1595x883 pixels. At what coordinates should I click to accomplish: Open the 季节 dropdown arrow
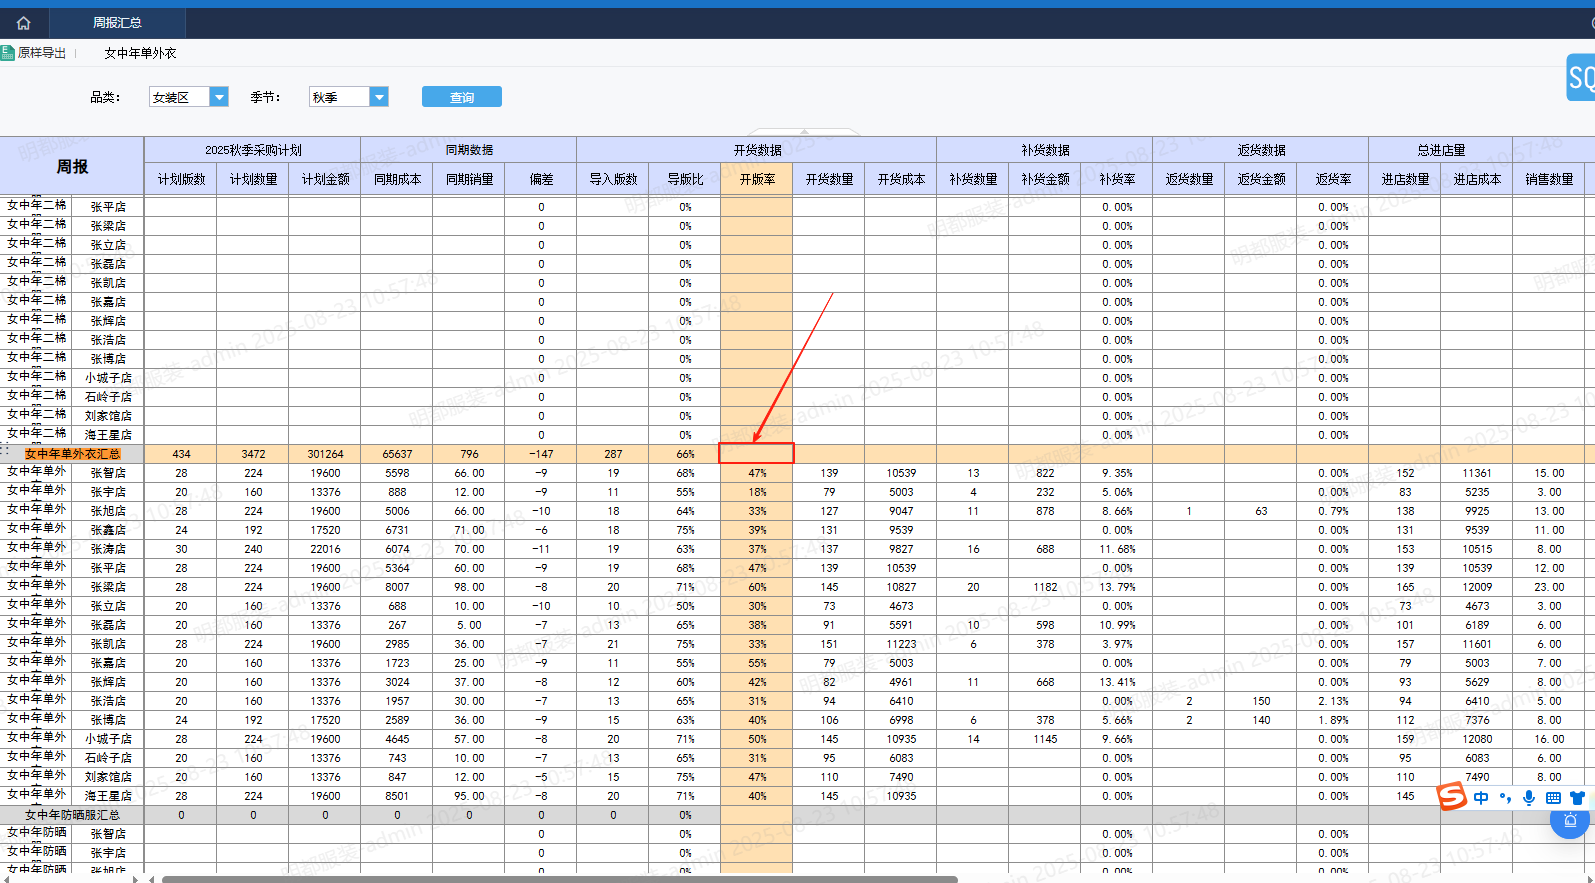click(379, 97)
